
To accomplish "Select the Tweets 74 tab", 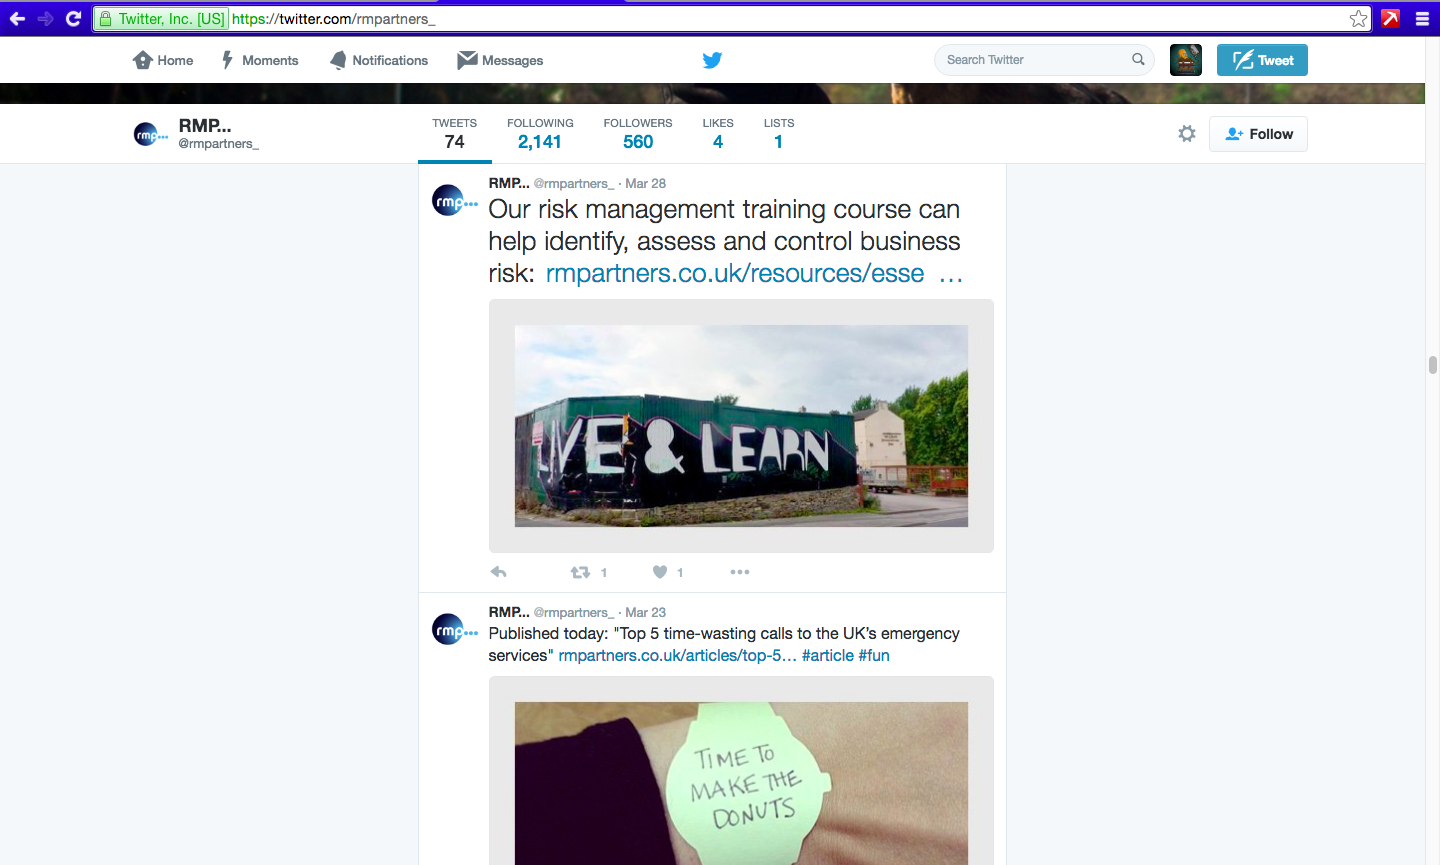I will point(455,133).
